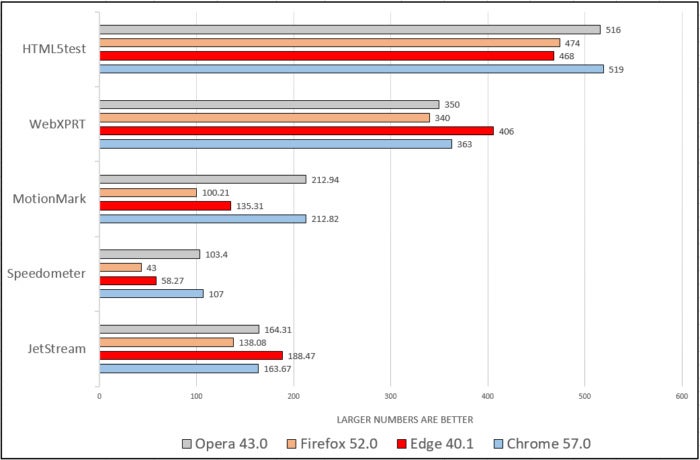700x460 pixels.
Task: Click the axis title LARGER NUMBERS ARE BETTER
Action: tap(404, 420)
